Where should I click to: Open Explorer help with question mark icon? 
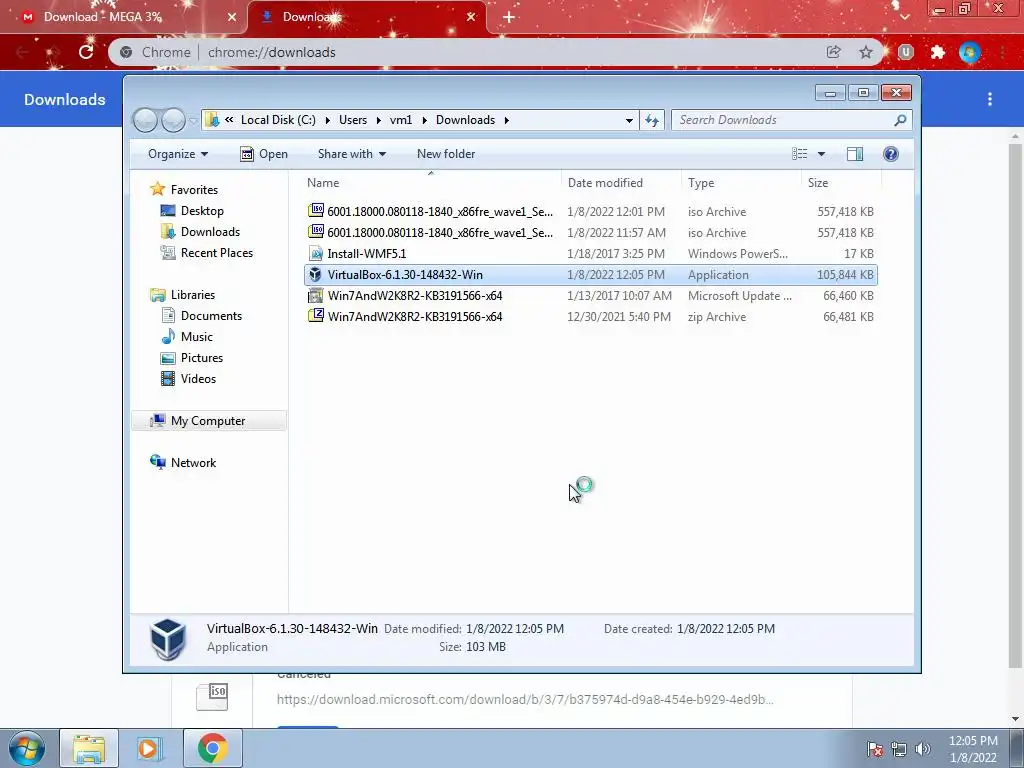click(x=891, y=154)
